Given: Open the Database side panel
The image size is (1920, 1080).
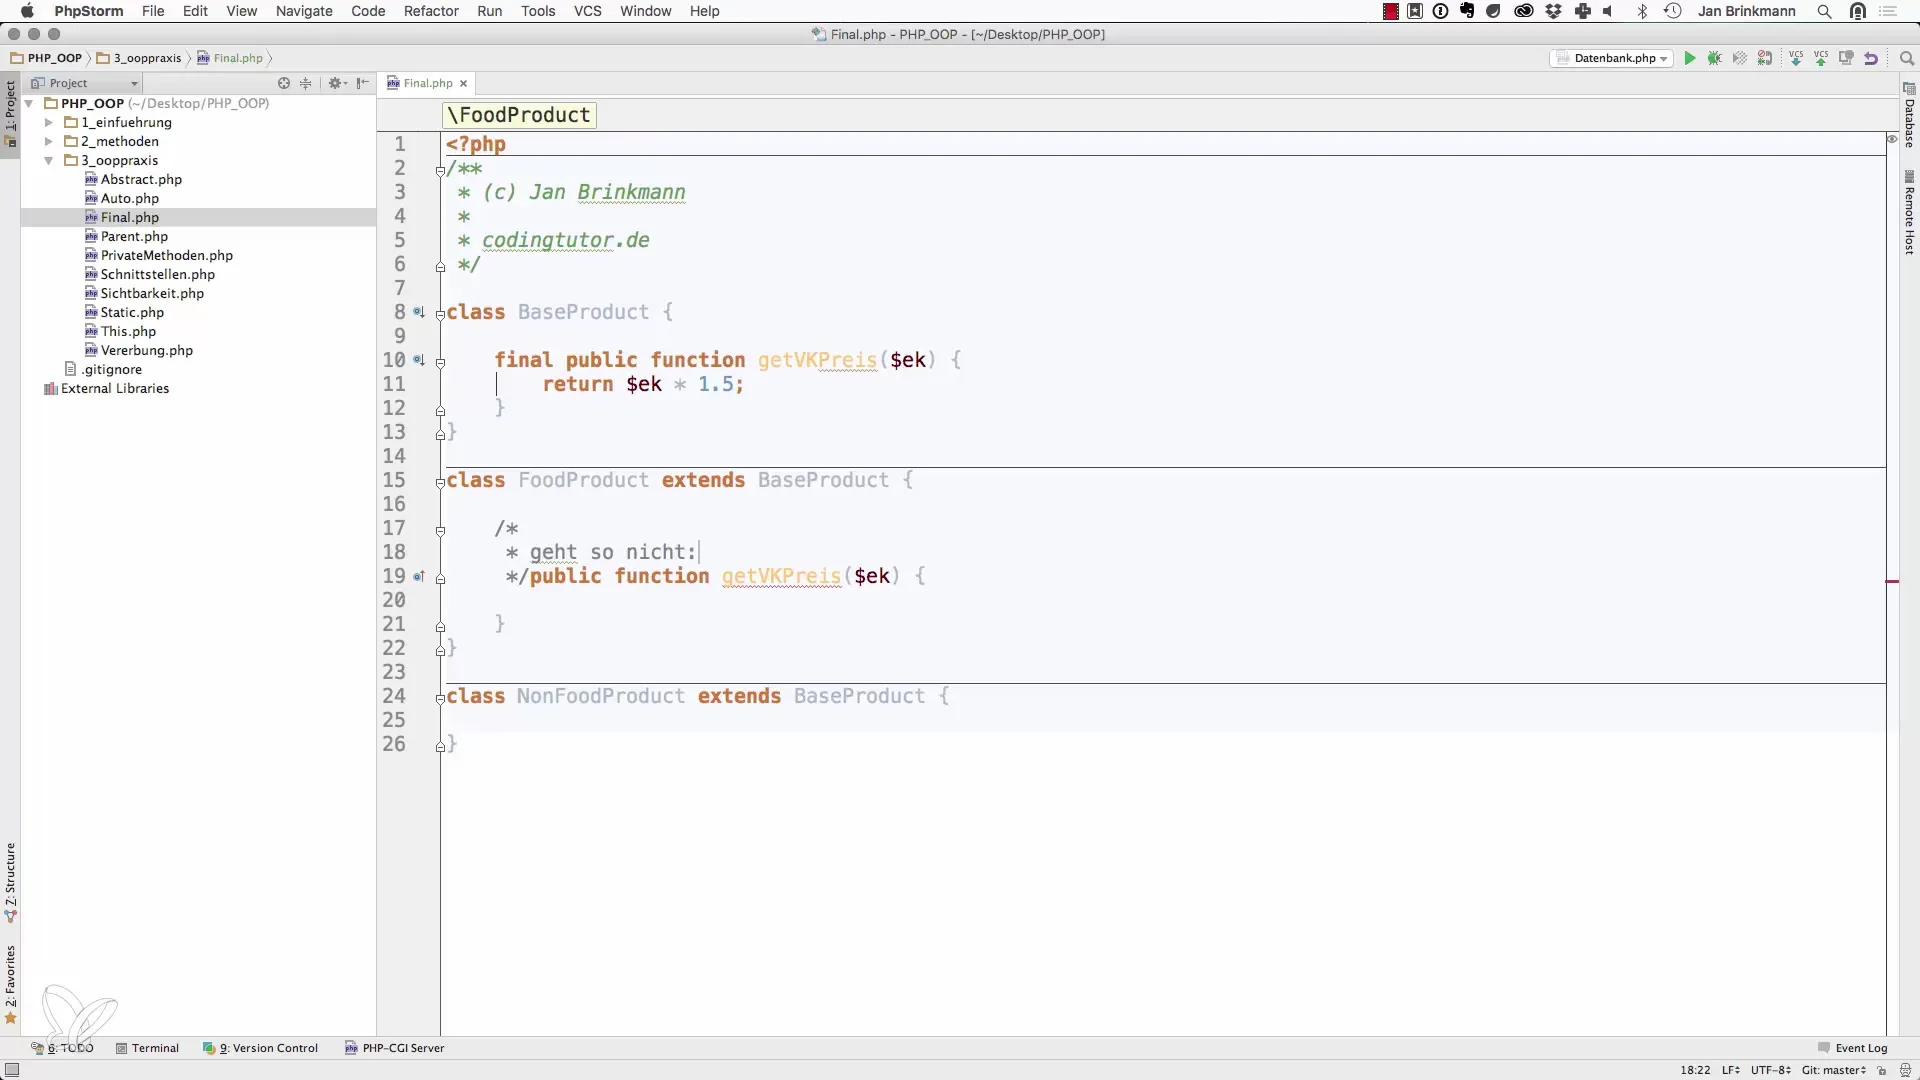Looking at the screenshot, I should pos(1909,115).
